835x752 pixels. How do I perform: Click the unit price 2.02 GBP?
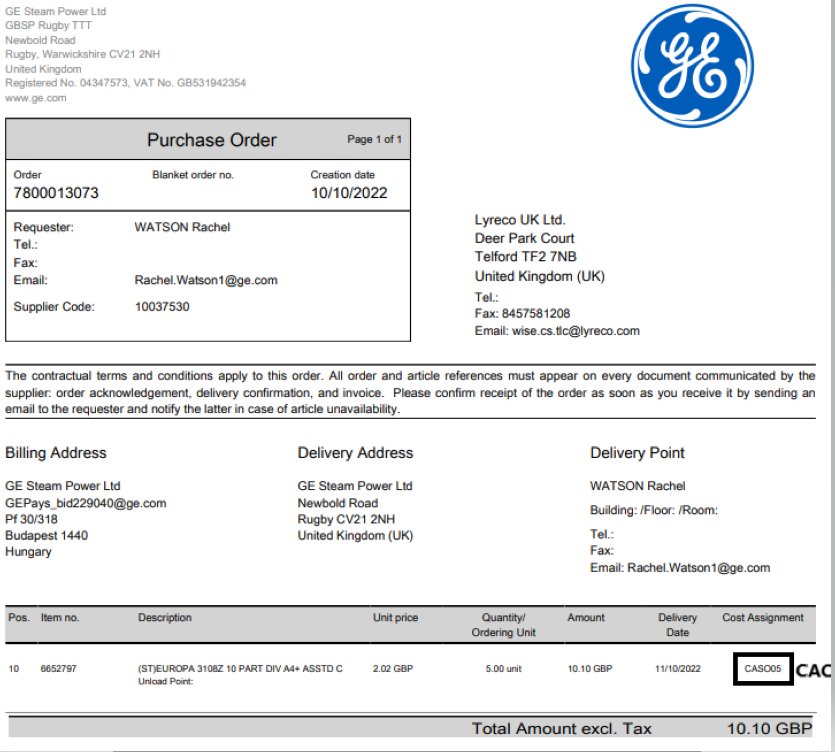(395, 668)
